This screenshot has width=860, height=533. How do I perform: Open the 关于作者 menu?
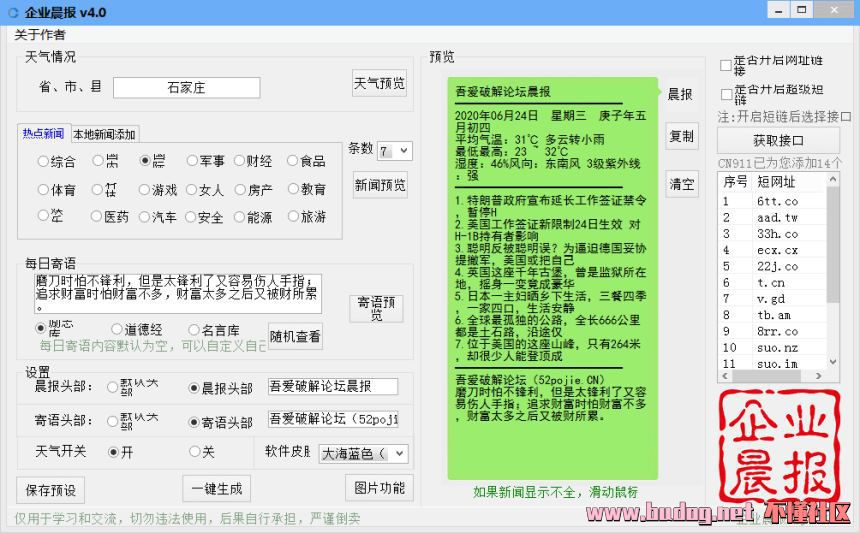click(40, 35)
